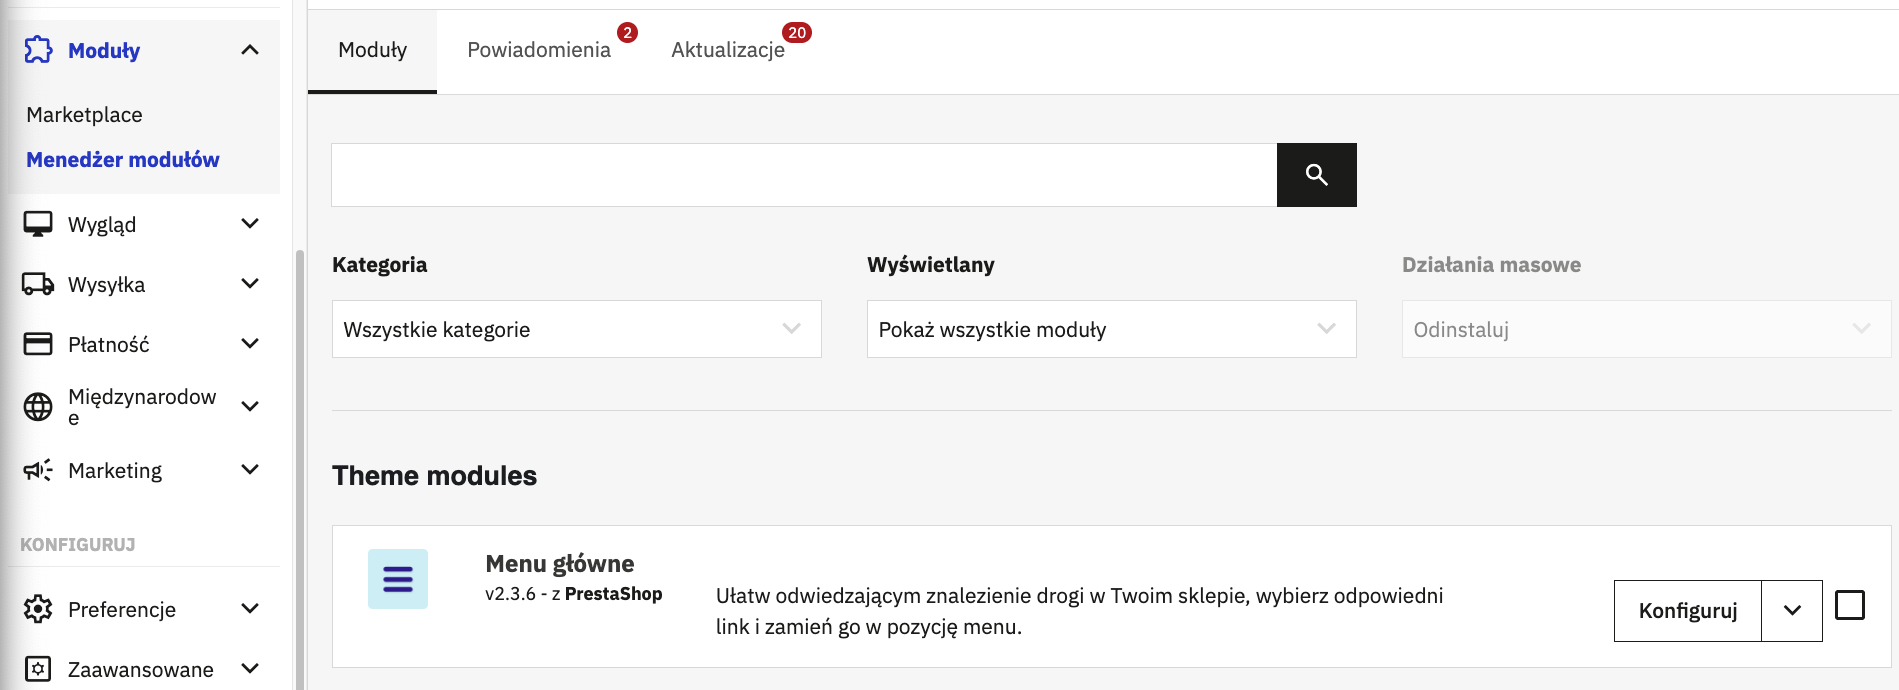Viewport: 1899px width, 690px height.
Task: Click the Moduły sidebar menu label
Action: (104, 51)
